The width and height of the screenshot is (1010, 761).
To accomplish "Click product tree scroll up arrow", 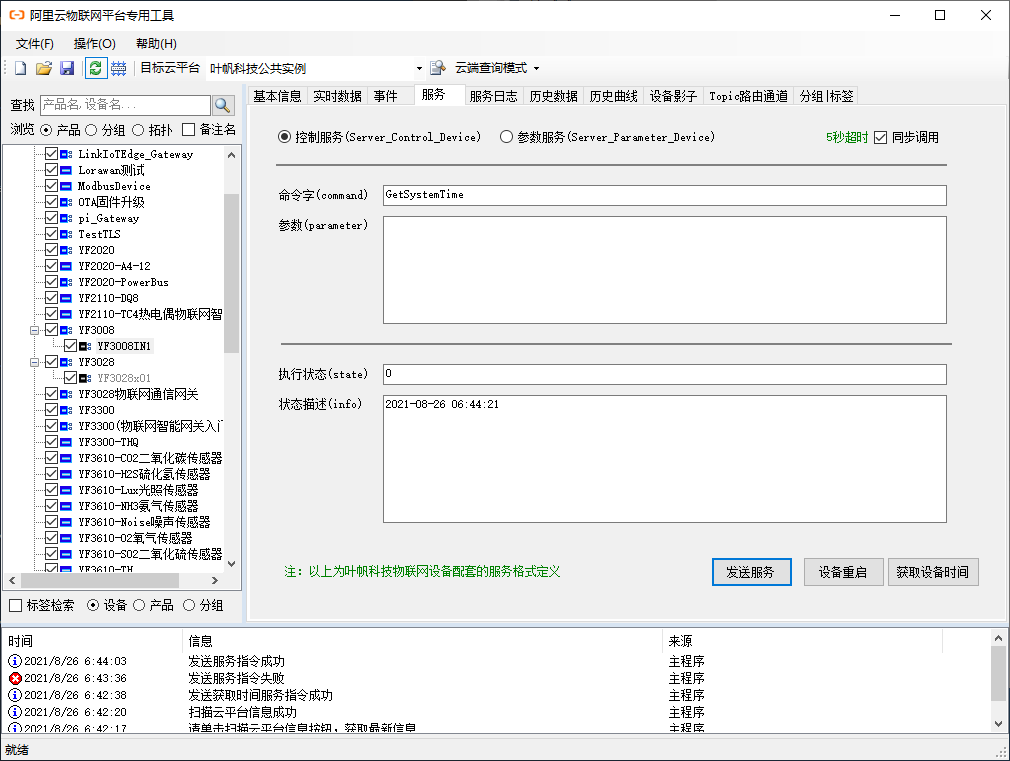I will click(x=232, y=155).
